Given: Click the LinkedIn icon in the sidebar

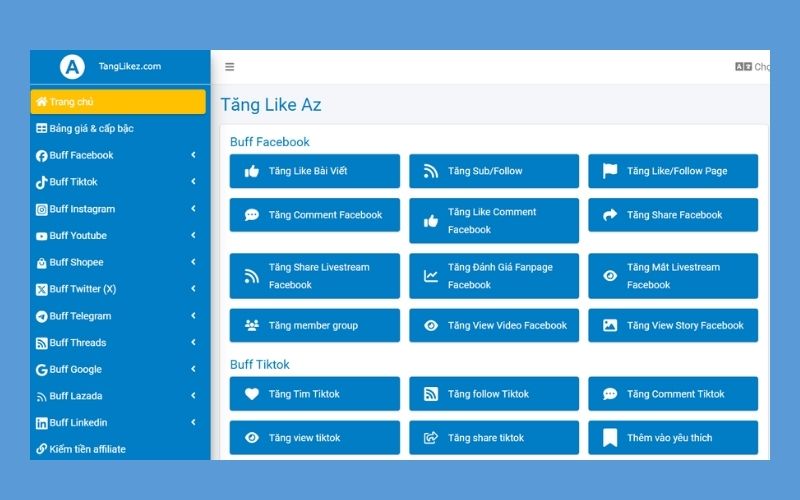Looking at the screenshot, I should (x=41, y=423).
